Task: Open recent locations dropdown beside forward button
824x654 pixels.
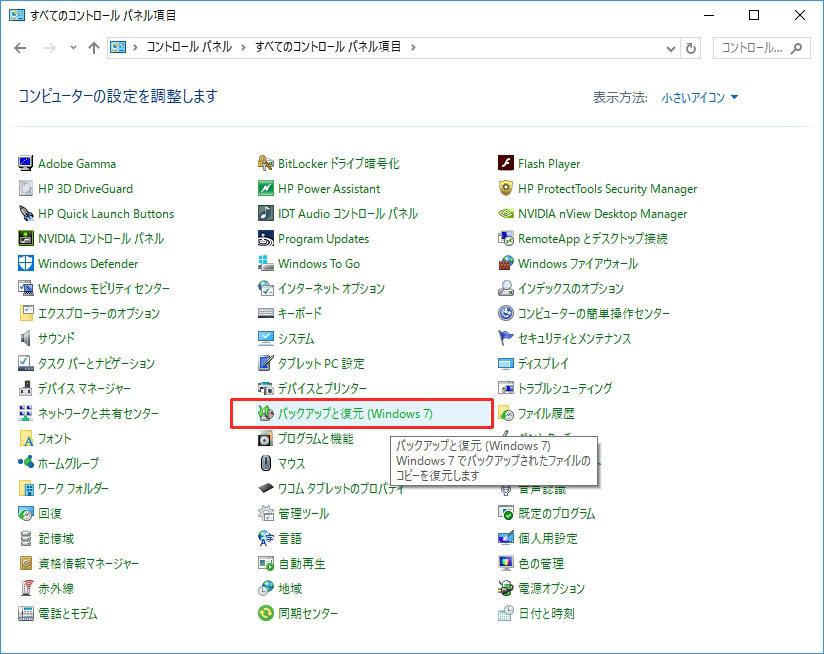Action: [73, 48]
